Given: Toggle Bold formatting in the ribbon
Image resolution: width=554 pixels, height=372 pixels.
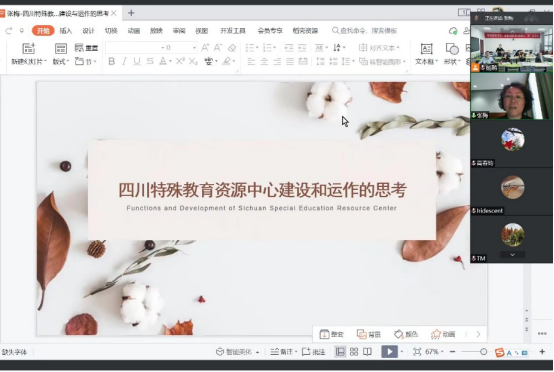Looking at the screenshot, I should (x=111, y=61).
